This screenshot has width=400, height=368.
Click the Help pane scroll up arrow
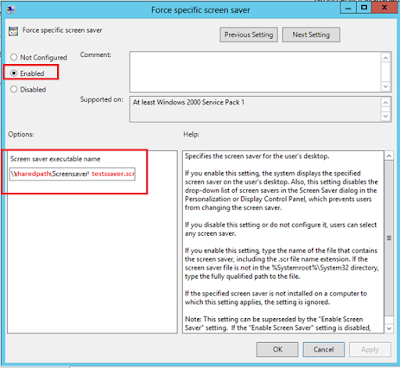(x=389, y=156)
